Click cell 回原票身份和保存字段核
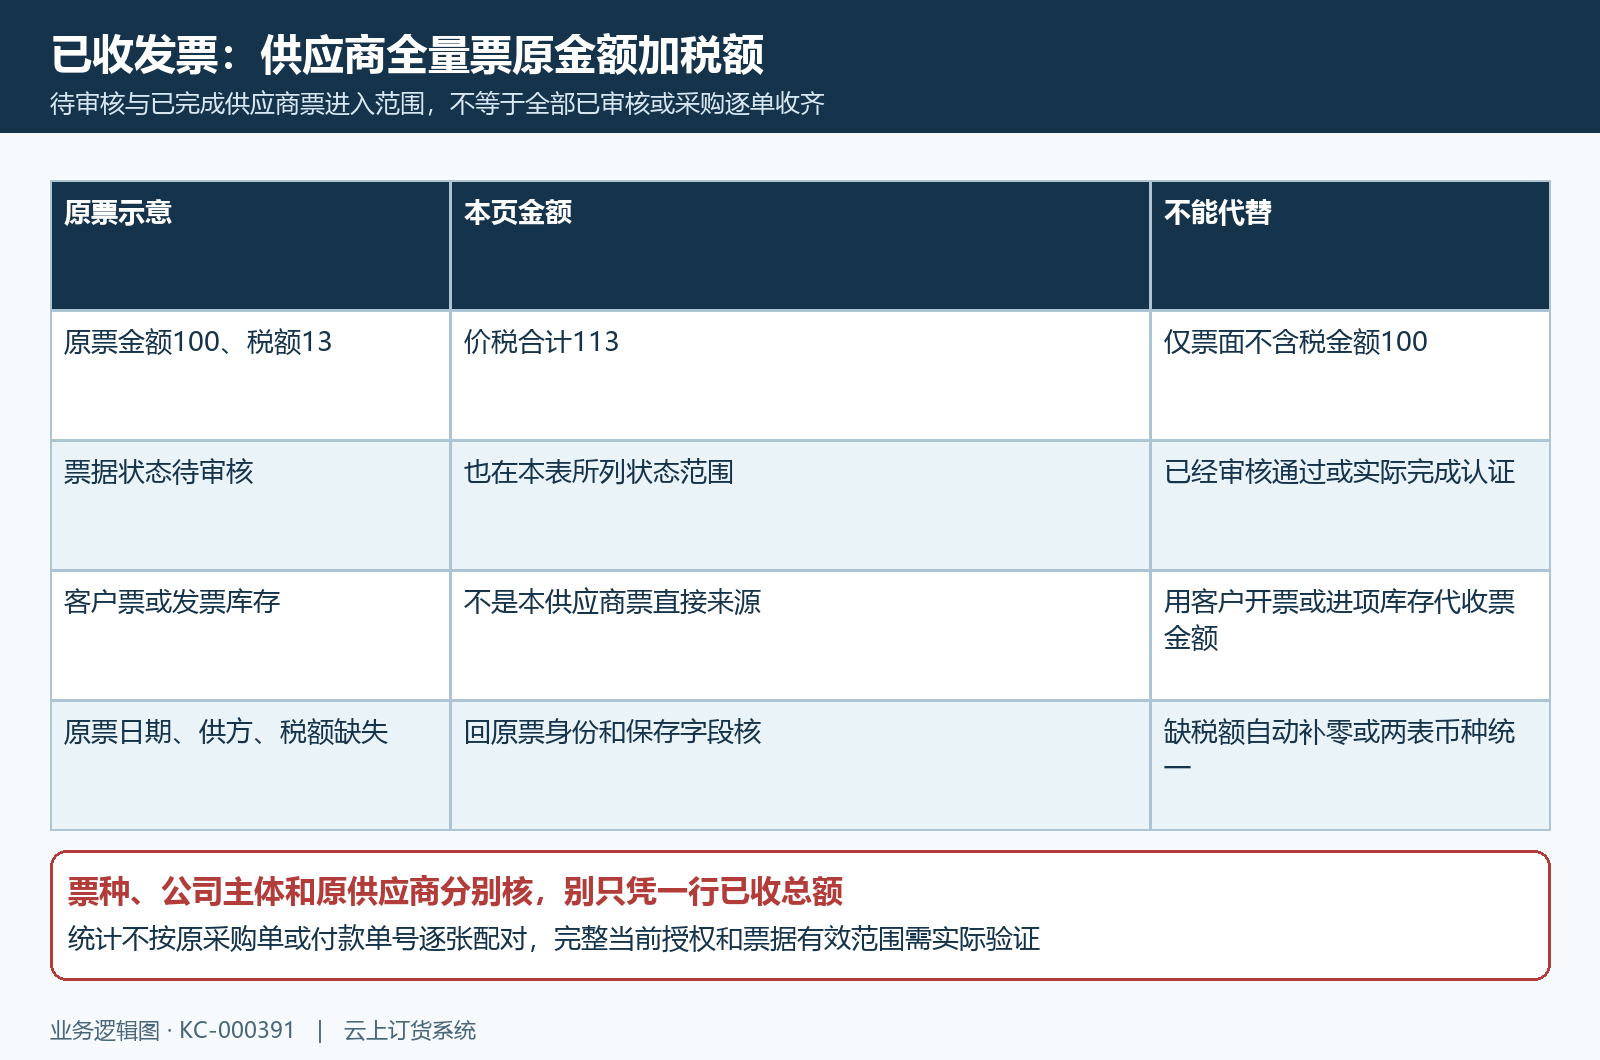The width and height of the screenshot is (1600, 1060). [800, 766]
